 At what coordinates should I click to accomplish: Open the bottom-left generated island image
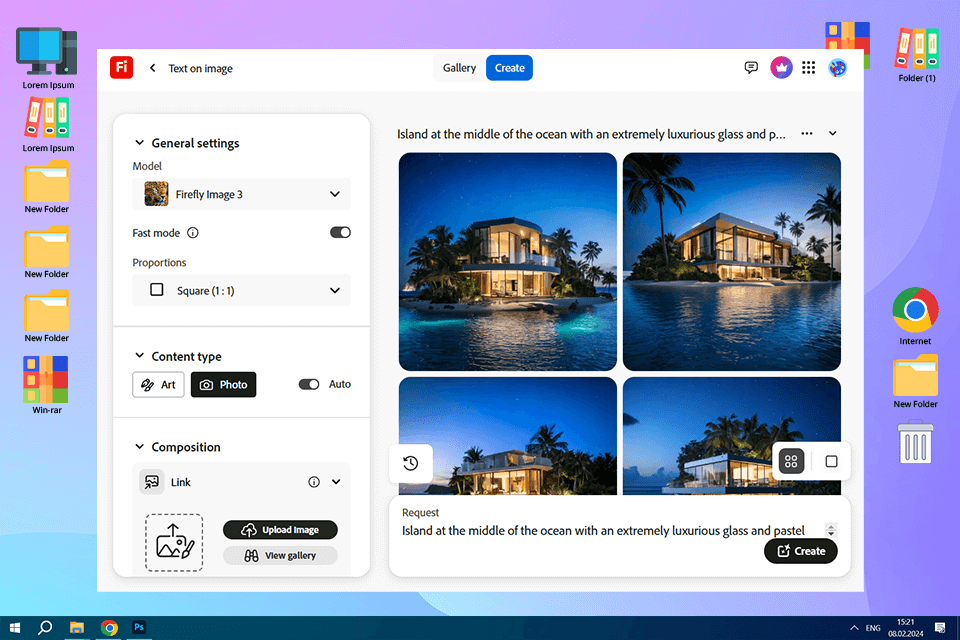click(508, 436)
